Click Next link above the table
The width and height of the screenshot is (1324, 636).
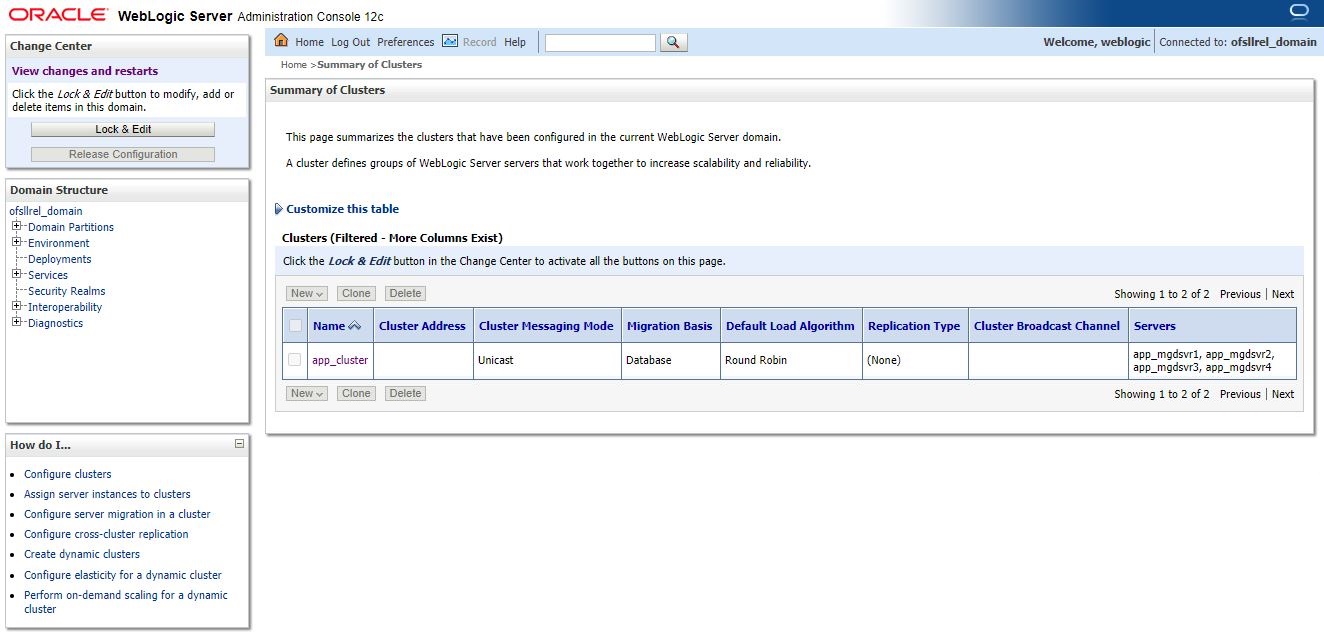tap(1283, 294)
